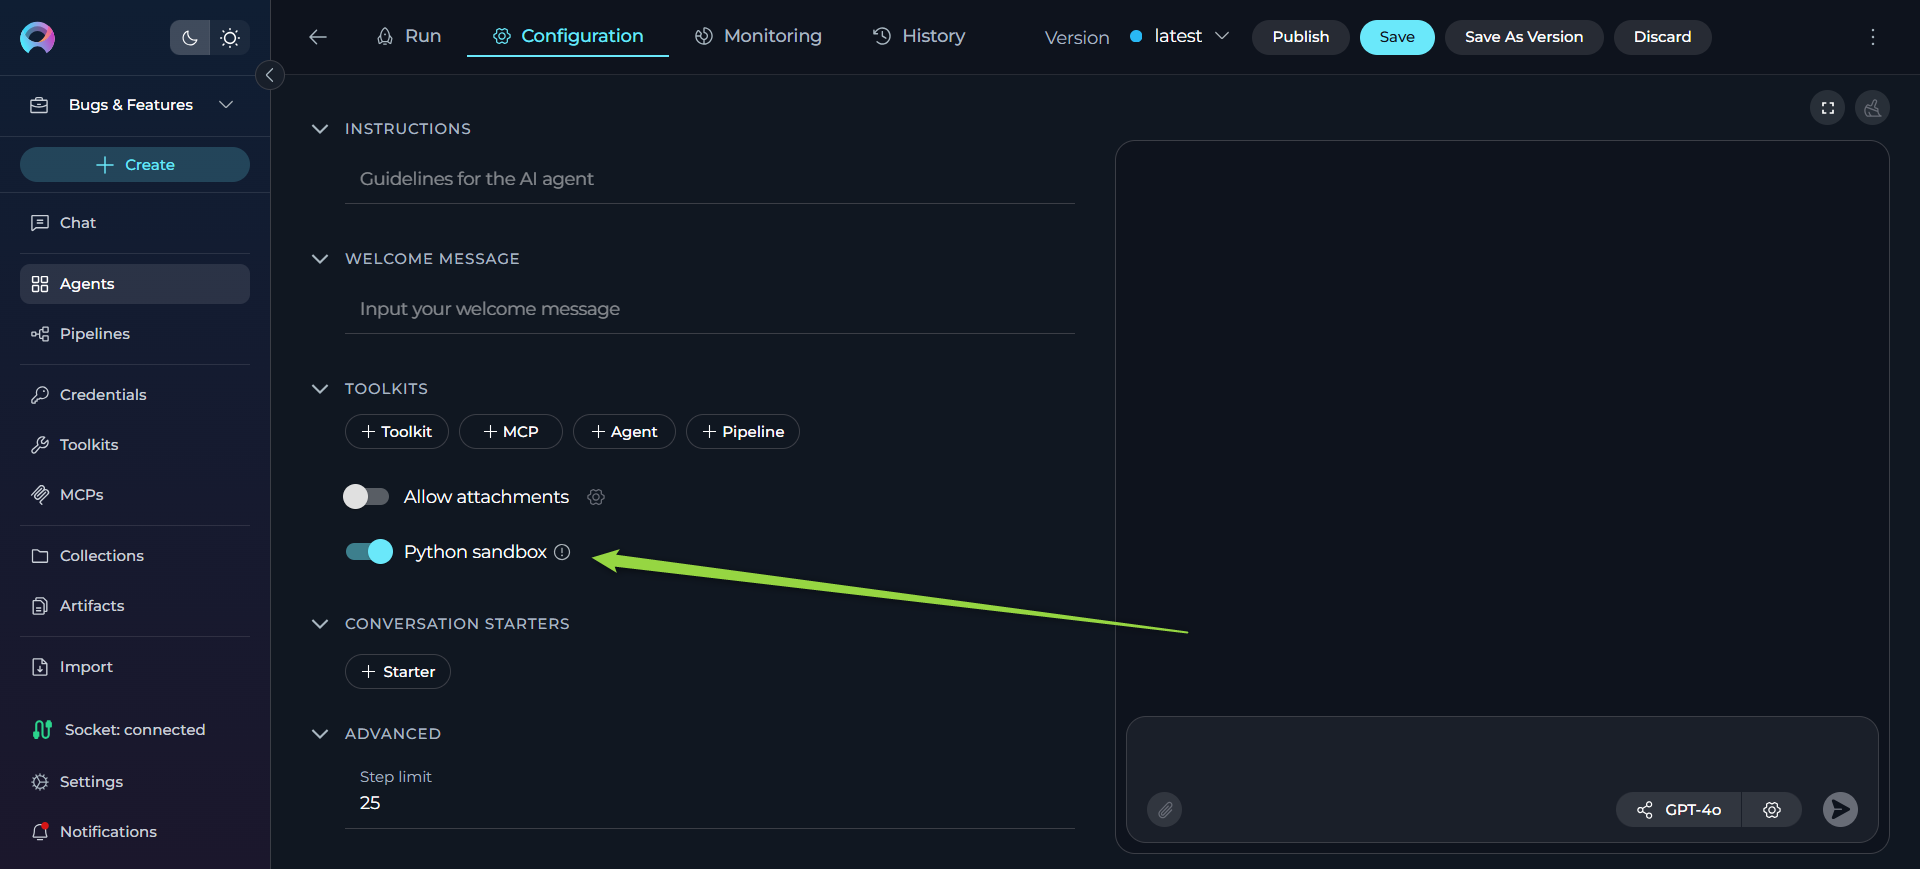The width and height of the screenshot is (1920, 869).
Task: Open attachment settings gear icon
Action: tap(596, 497)
